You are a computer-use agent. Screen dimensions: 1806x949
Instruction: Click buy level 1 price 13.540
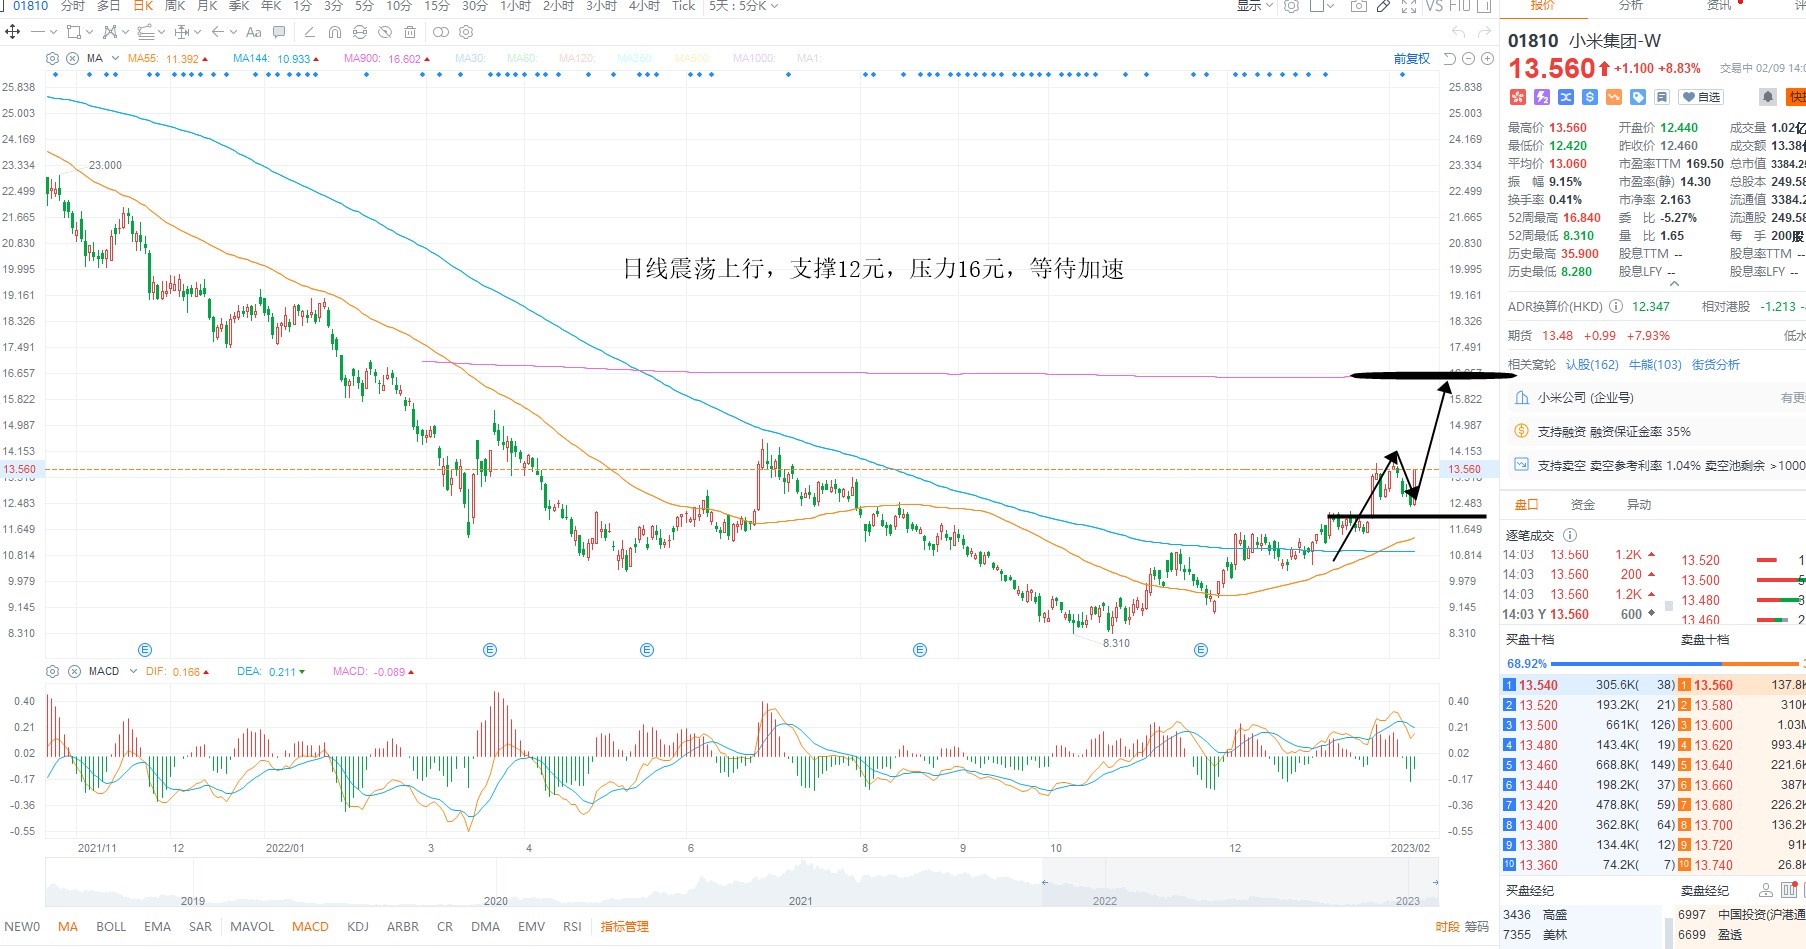(1539, 685)
